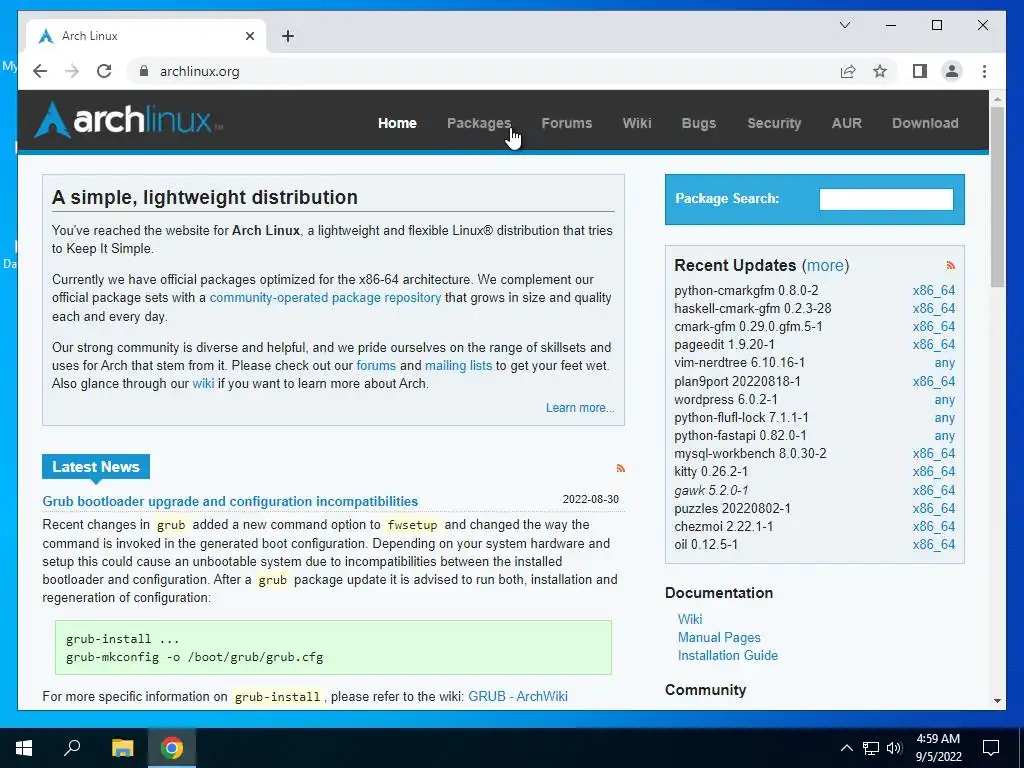This screenshot has width=1024, height=768.
Task: Open the Bugs navigation item
Action: coord(699,123)
